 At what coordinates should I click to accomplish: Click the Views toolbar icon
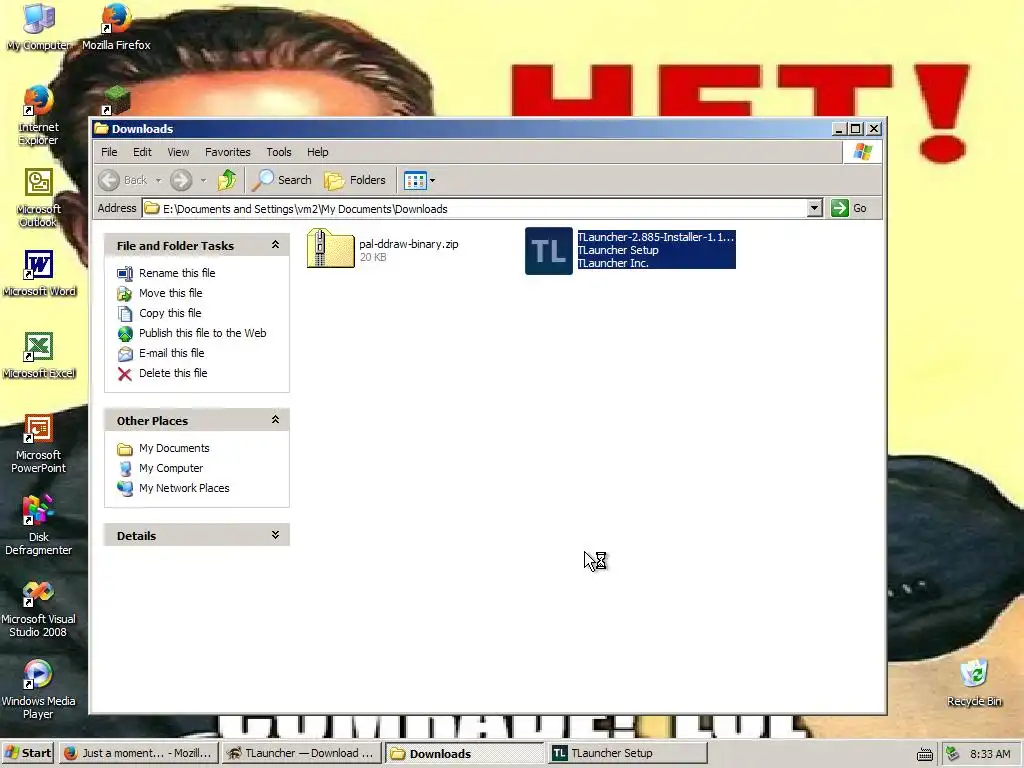tap(415, 180)
